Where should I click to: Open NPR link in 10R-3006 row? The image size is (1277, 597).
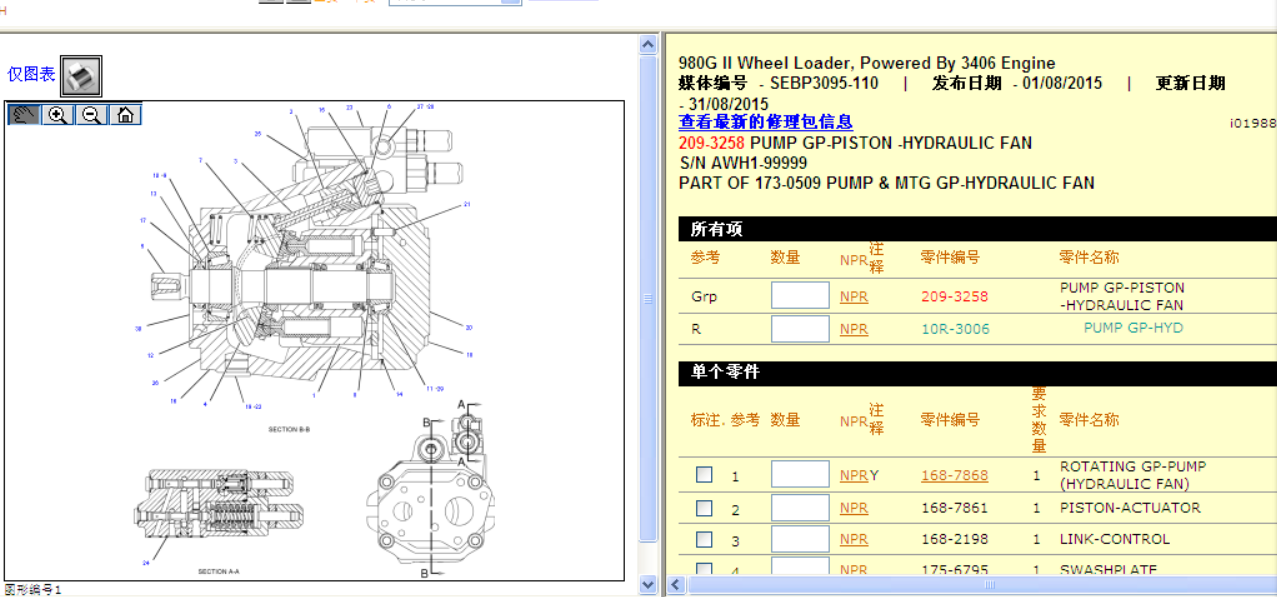point(854,329)
